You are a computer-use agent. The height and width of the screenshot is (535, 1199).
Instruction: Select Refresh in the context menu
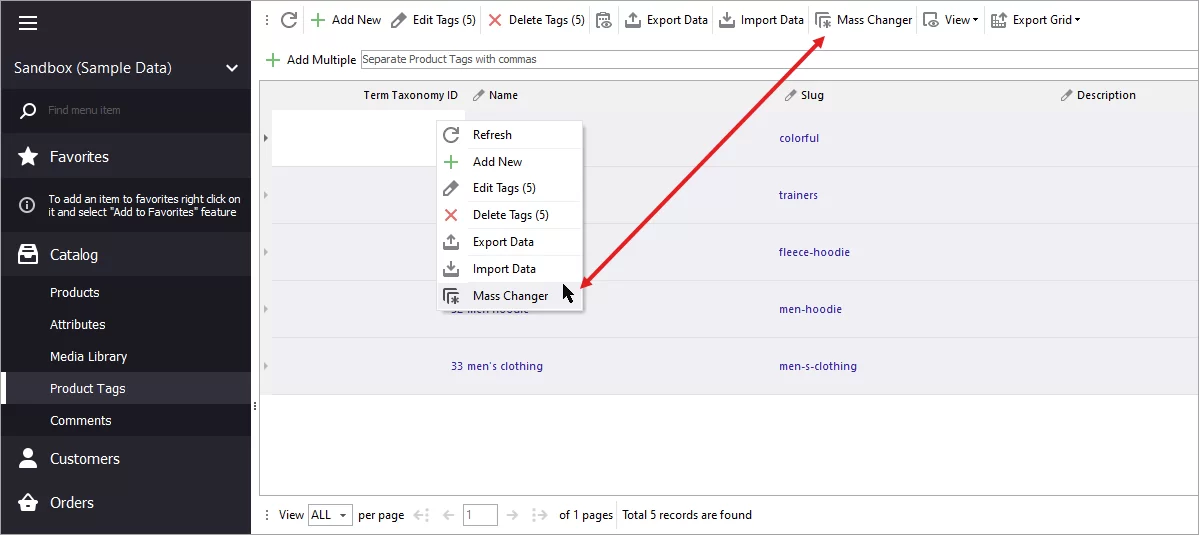[492, 135]
